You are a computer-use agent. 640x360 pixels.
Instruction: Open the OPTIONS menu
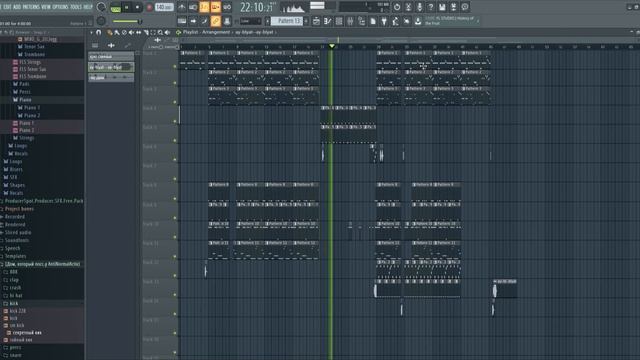61,7
